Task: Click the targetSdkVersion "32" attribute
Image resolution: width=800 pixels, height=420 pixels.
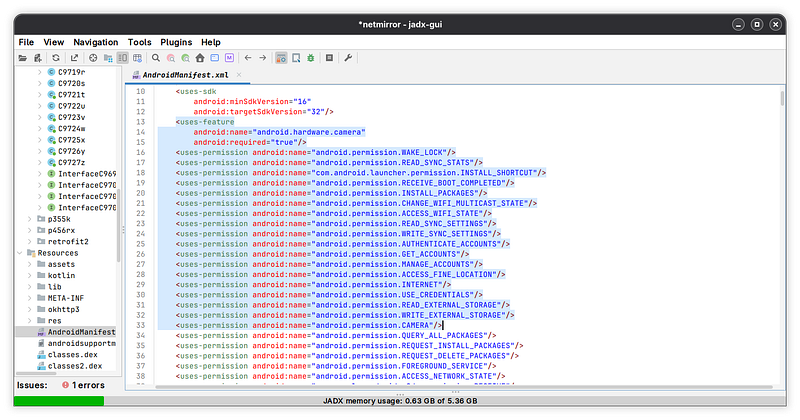Action: point(263,112)
